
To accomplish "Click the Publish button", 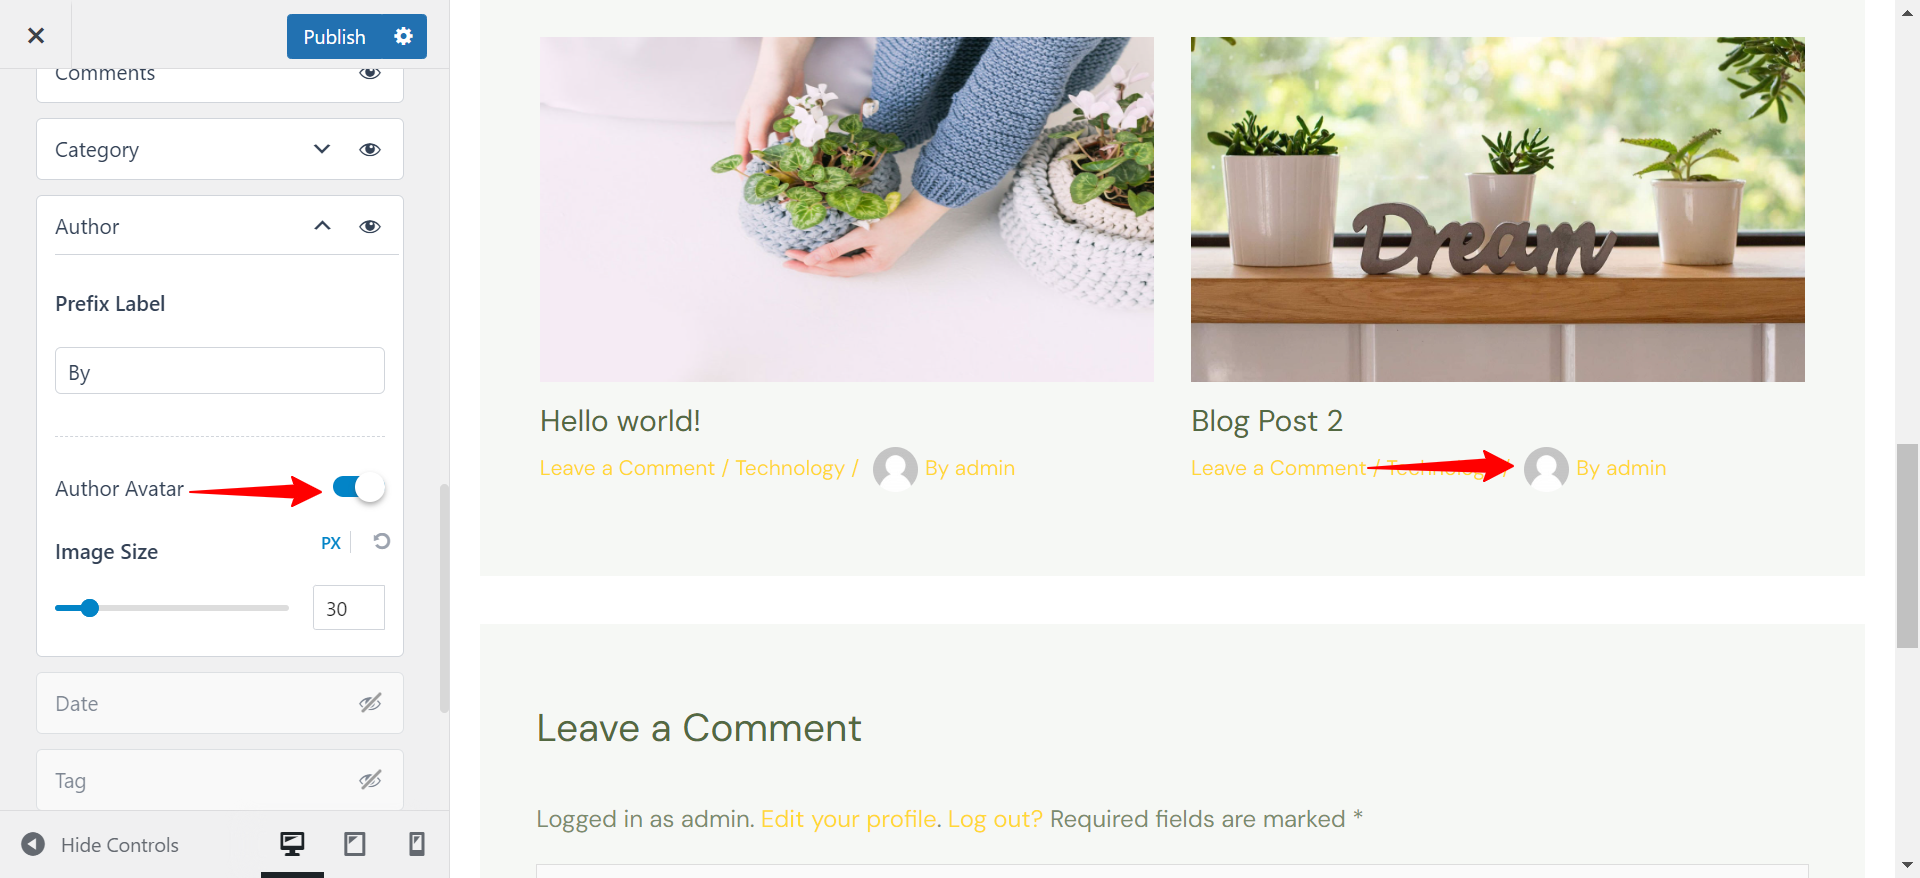I will pyautogui.click(x=335, y=36).
